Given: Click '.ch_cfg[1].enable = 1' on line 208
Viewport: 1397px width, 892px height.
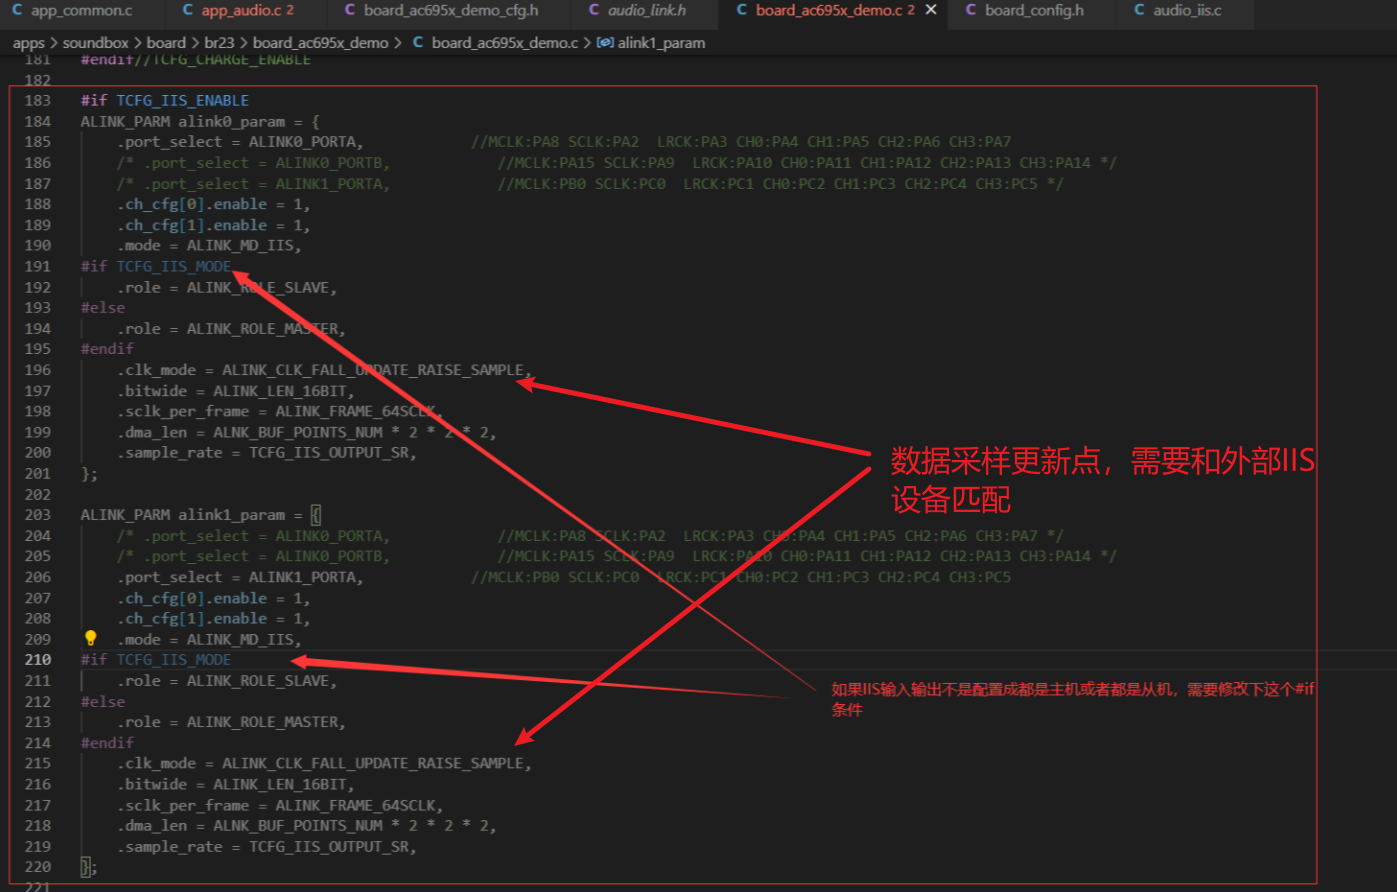Looking at the screenshot, I should [213, 618].
